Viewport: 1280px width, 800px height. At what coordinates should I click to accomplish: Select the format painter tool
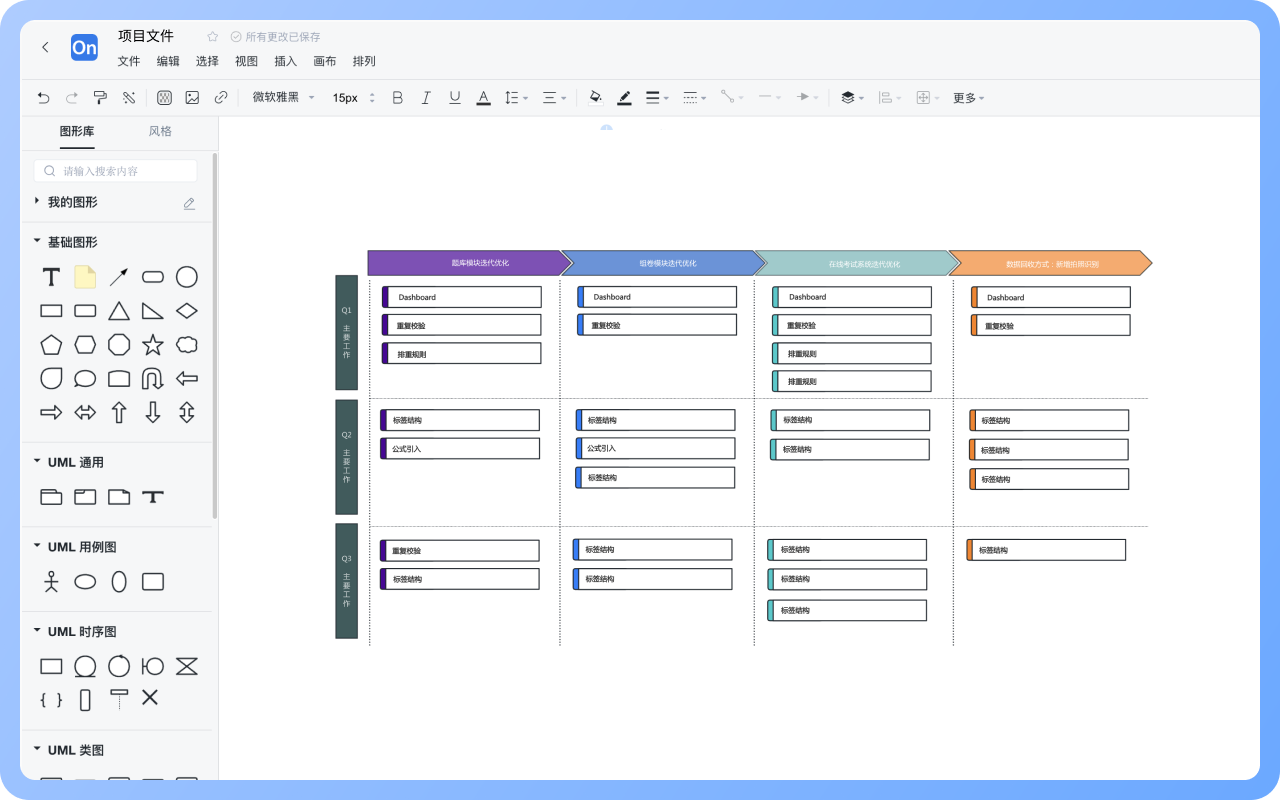click(x=100, y=98)
